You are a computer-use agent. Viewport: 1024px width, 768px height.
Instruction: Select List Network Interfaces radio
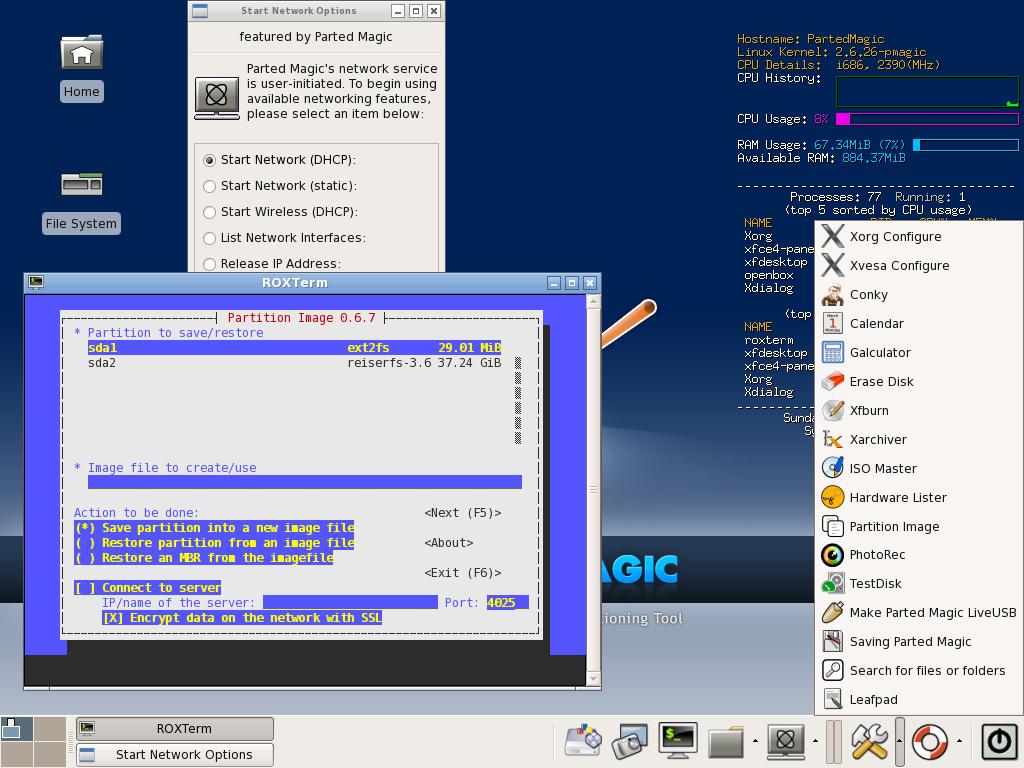pos(209,238)
